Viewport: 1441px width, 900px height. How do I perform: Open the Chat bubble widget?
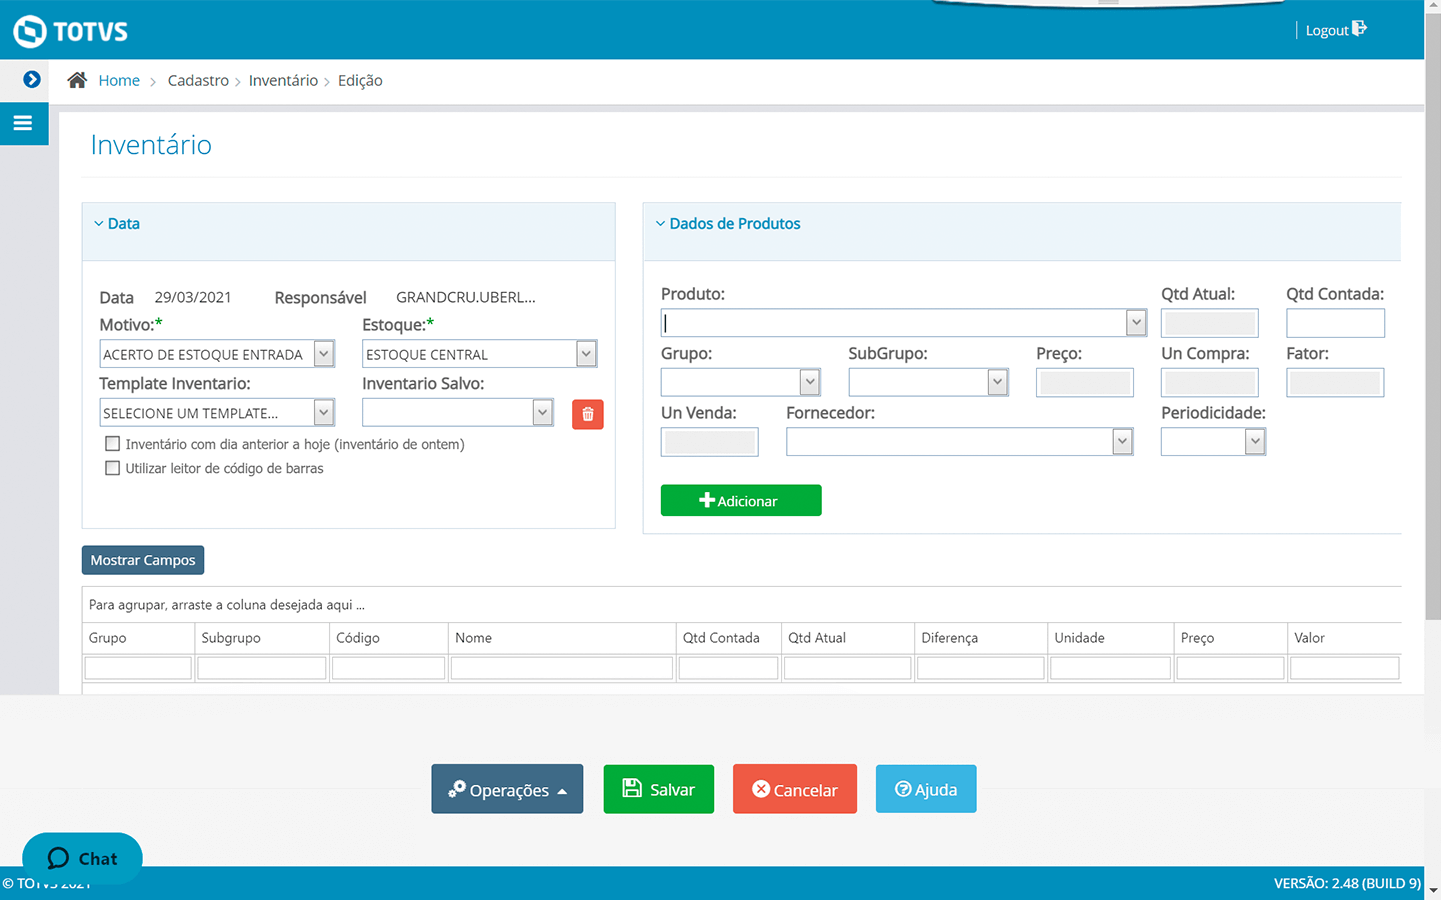tap(82, 858)
